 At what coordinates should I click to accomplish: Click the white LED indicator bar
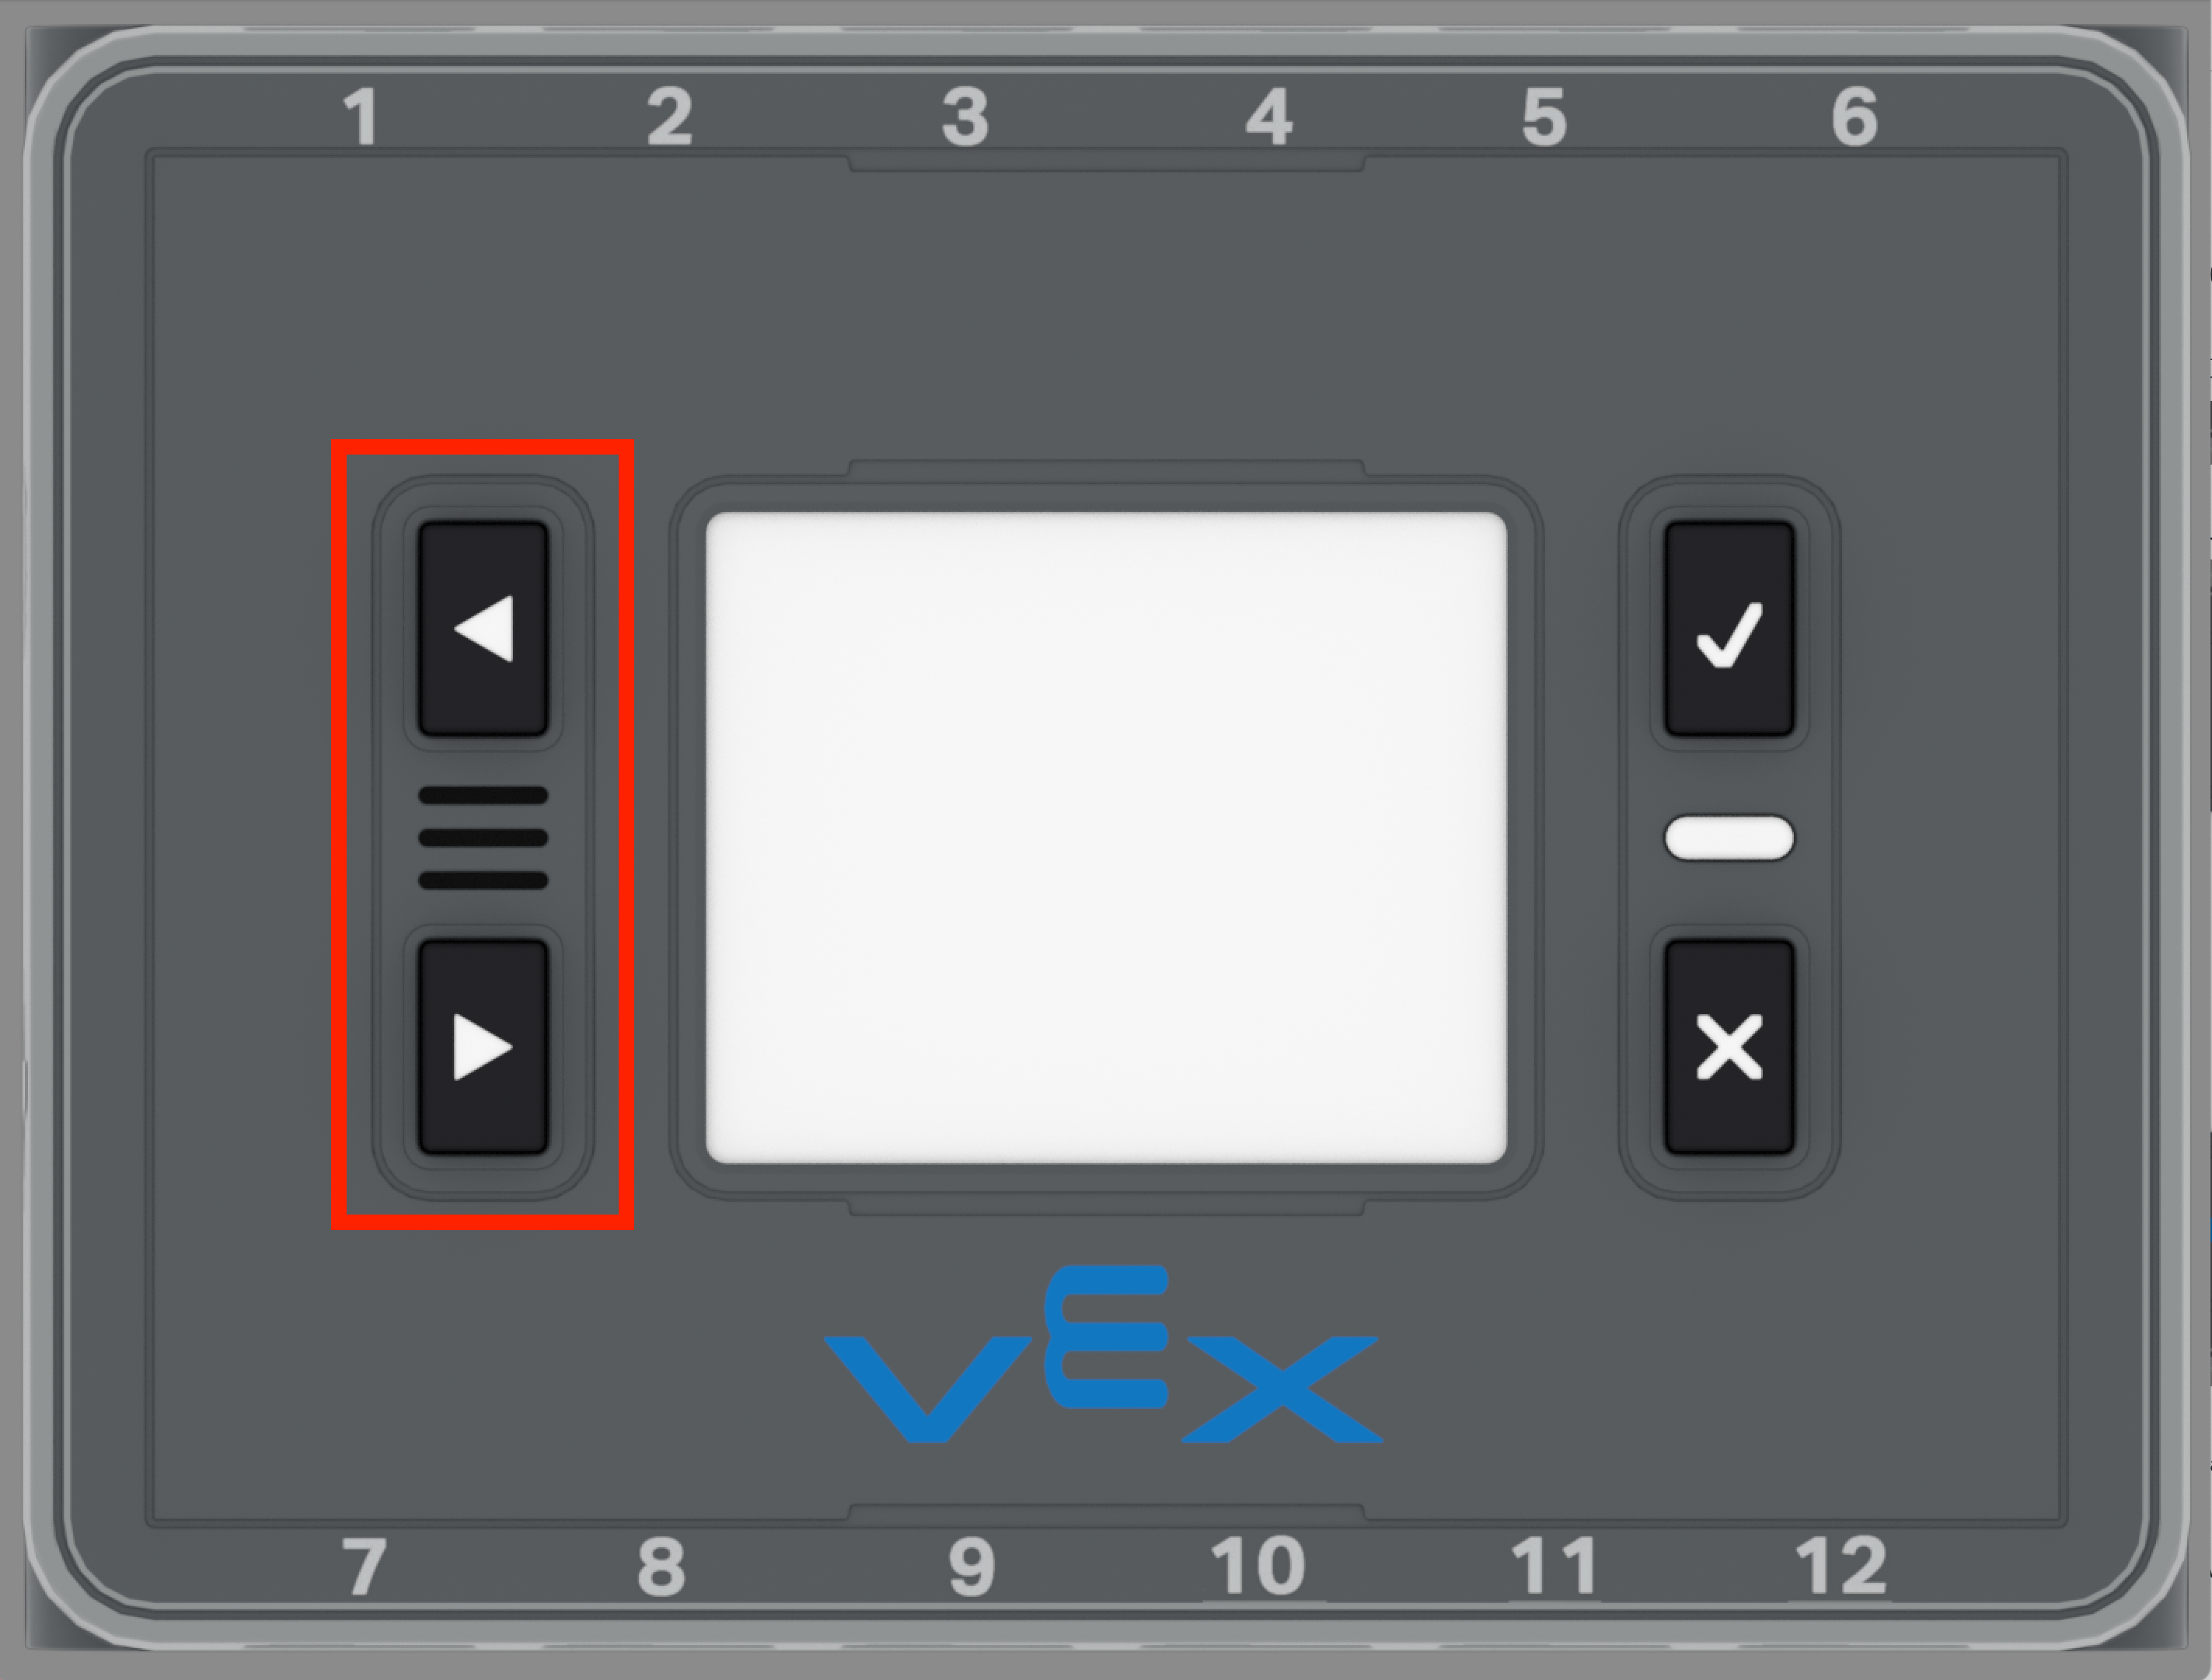point(1729,838)
